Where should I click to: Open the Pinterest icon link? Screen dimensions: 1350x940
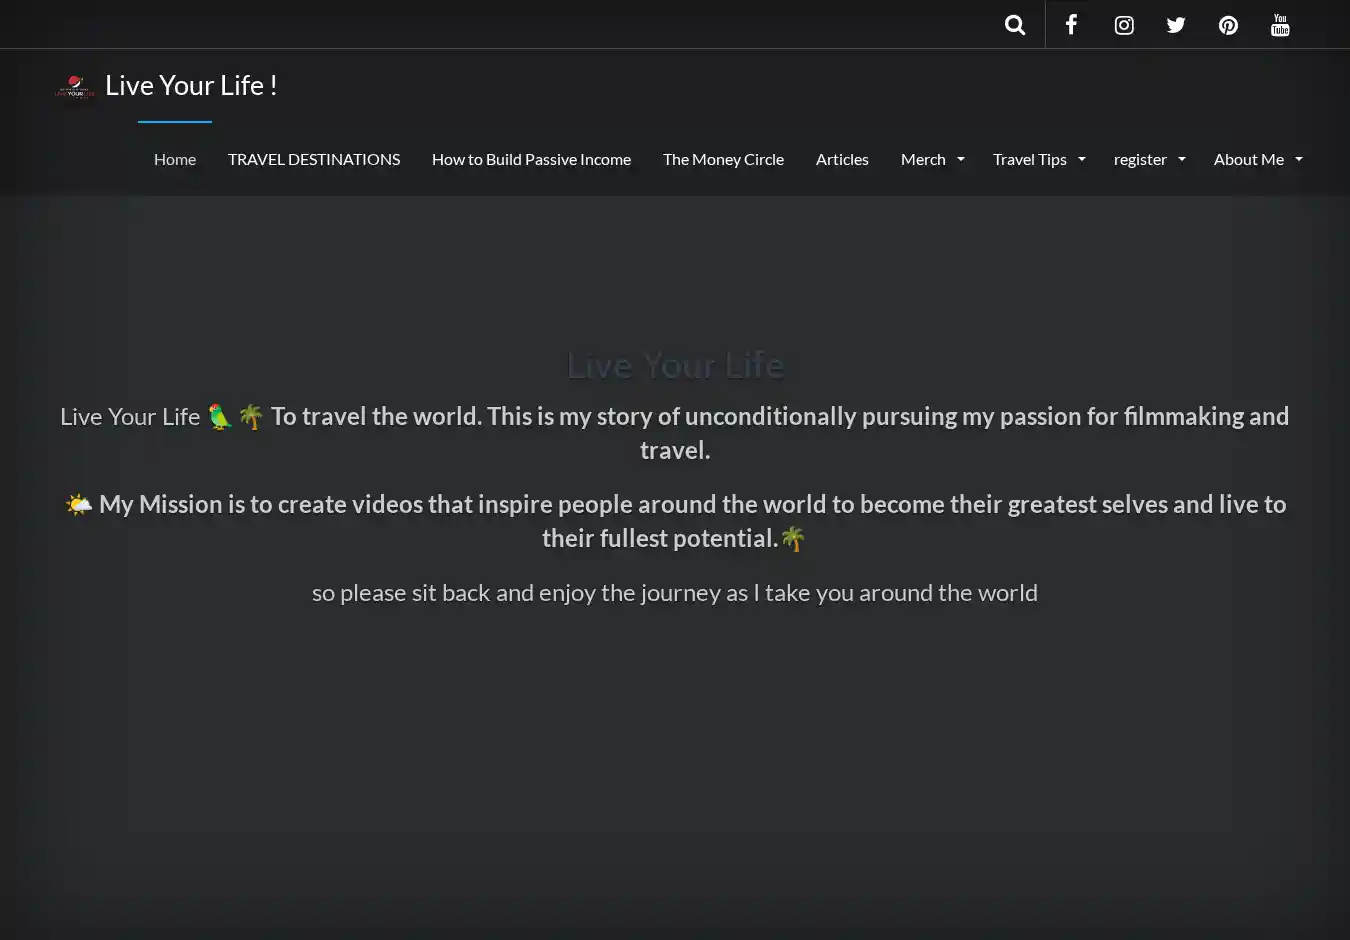point(1228,25)
